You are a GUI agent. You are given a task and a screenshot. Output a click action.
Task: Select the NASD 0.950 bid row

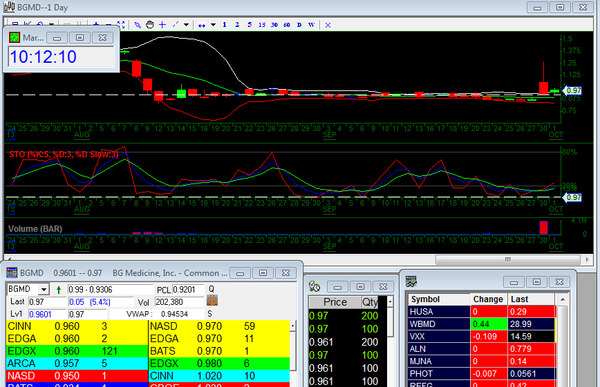point(77,376)
